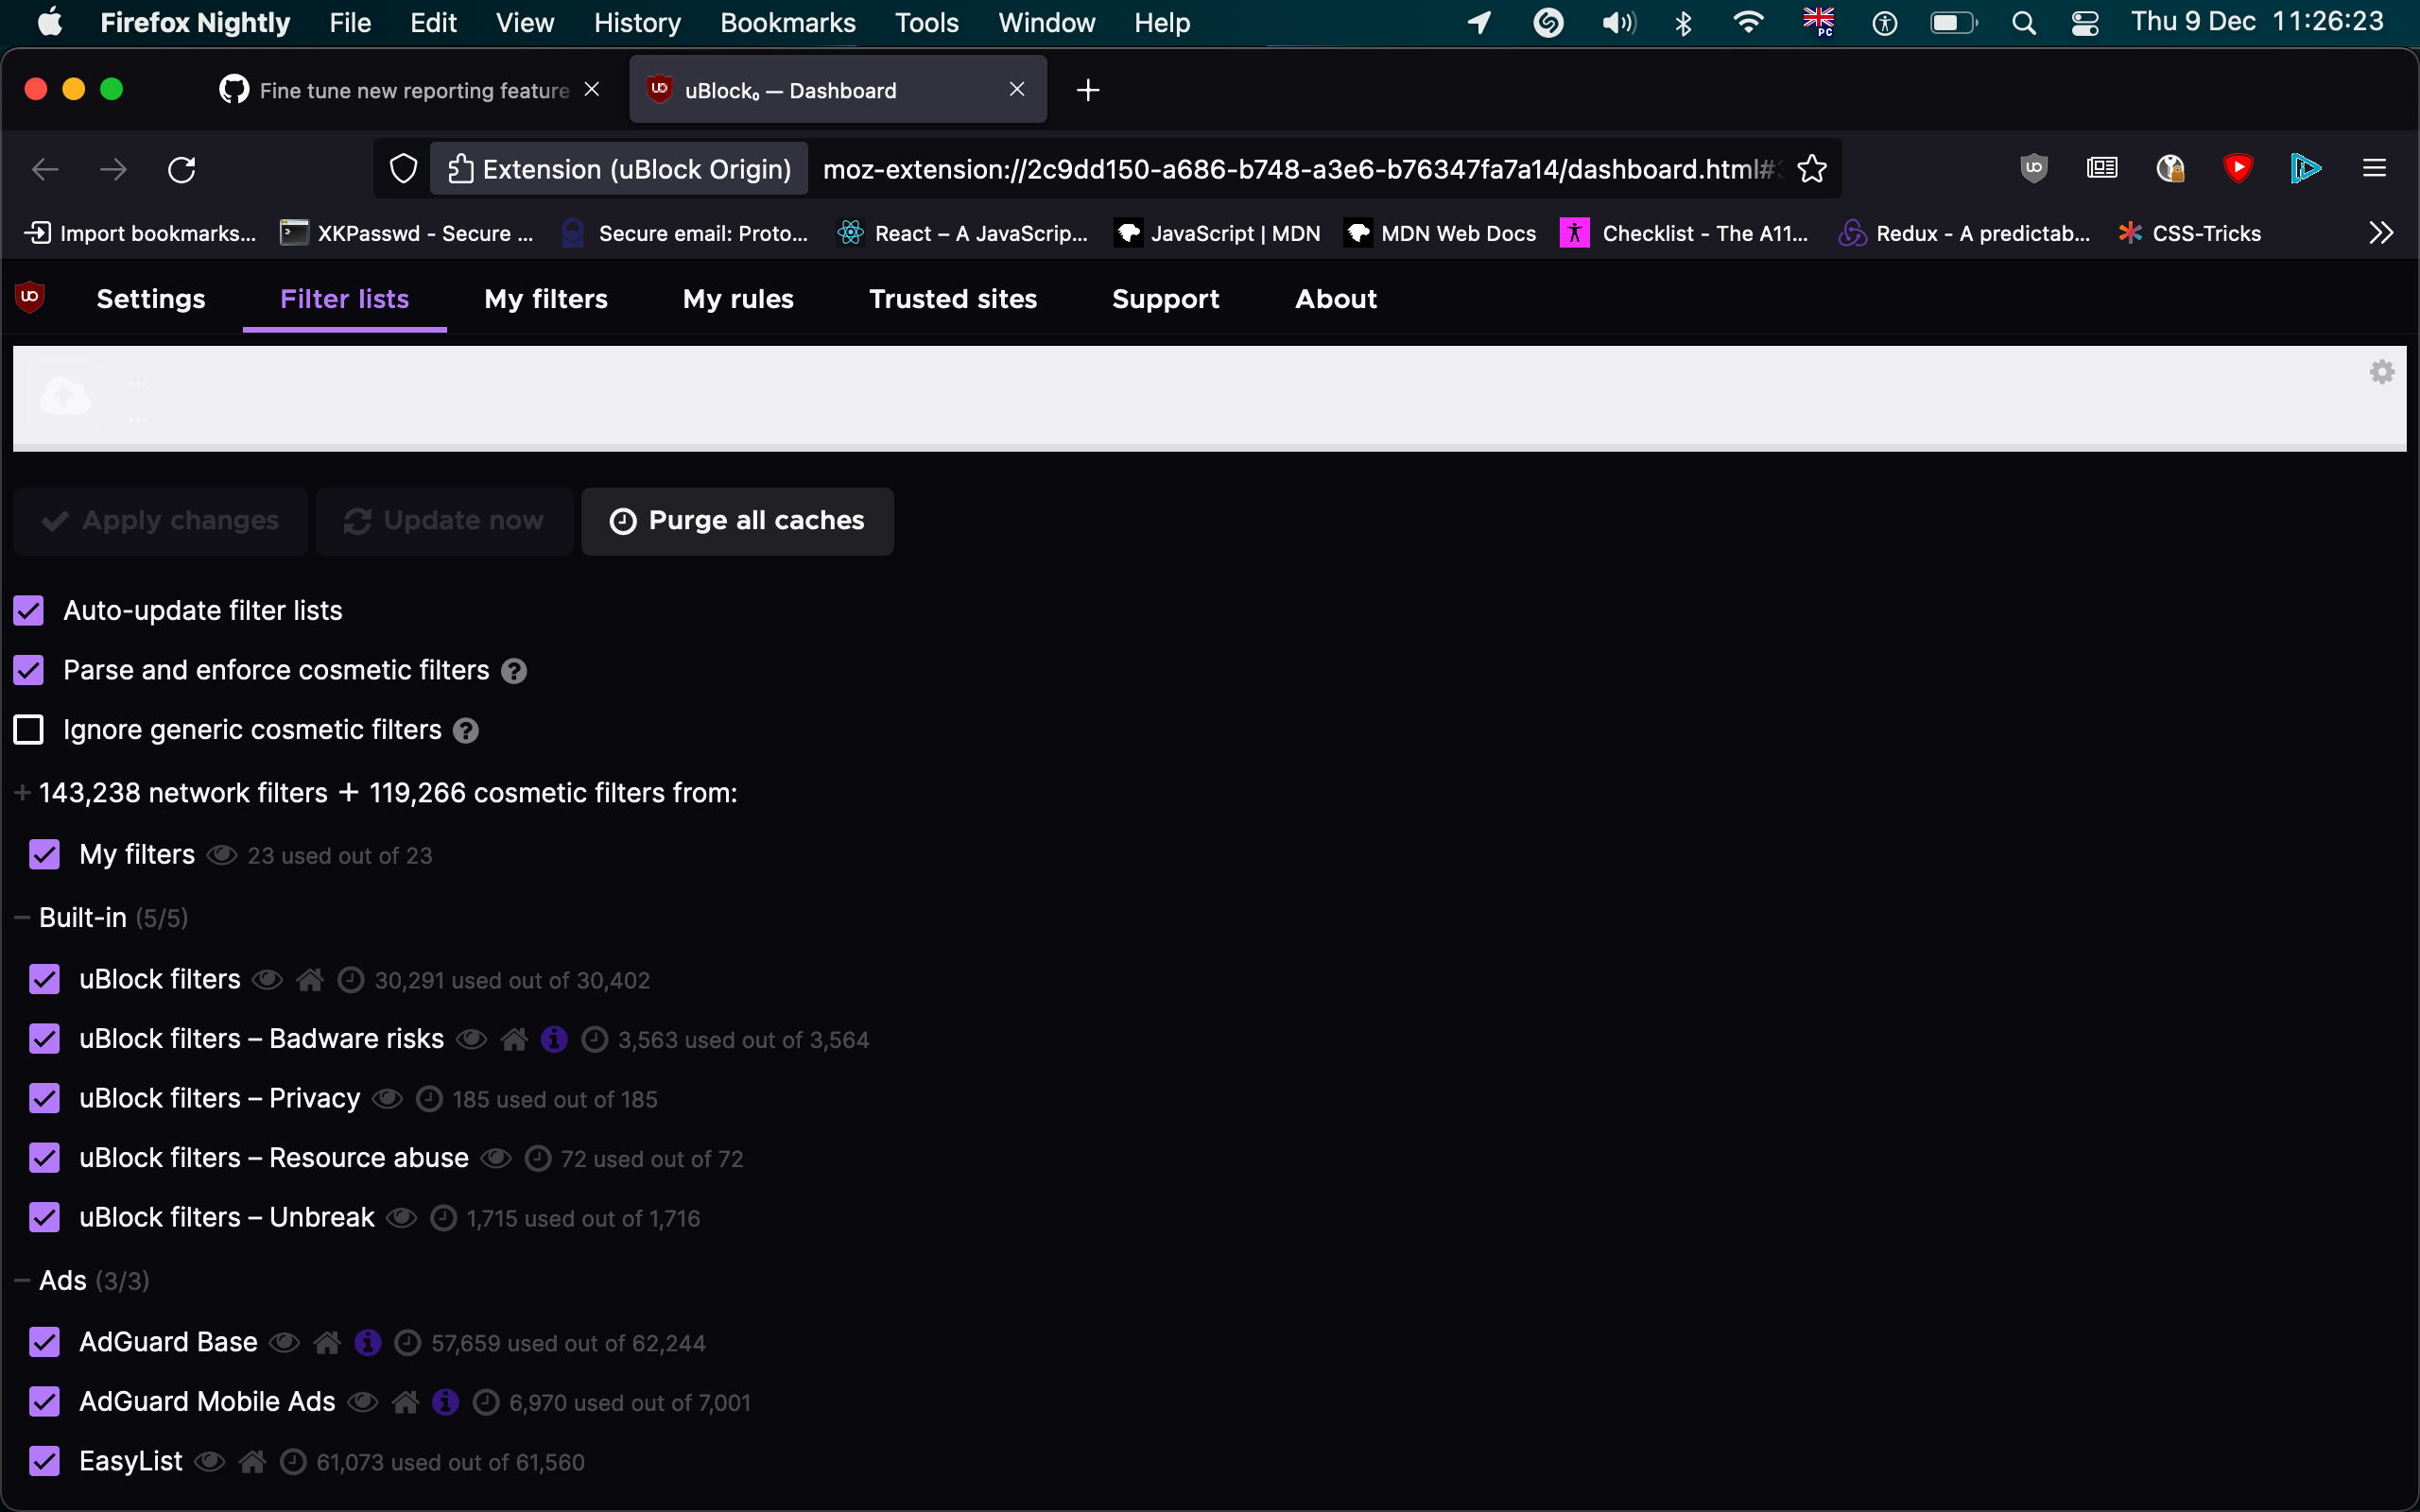This screenshot has height=1512, width=2420.
Task: Expand hidden bookmarks with the double chevron
Action: (2380, 232)
